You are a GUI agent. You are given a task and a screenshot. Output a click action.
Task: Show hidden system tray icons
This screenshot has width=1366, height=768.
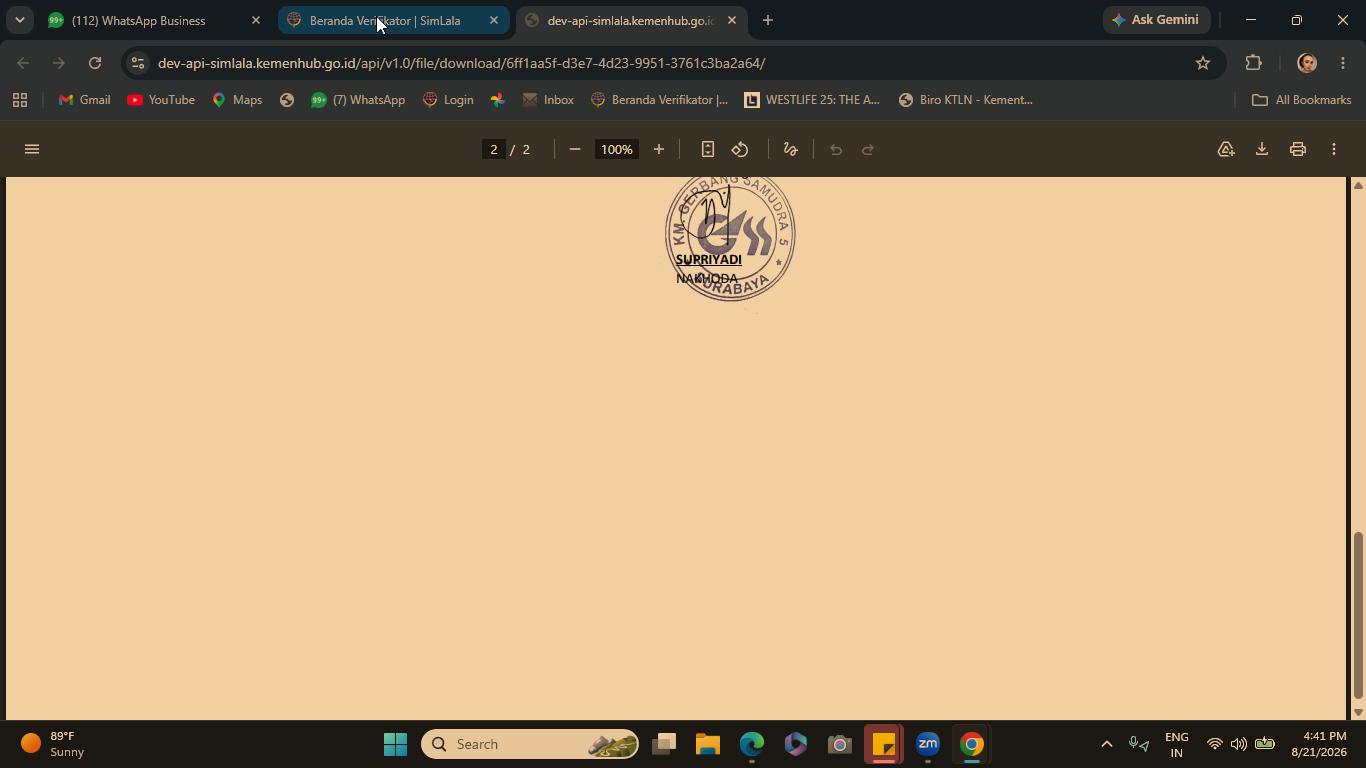click(x=1106, y=744)
